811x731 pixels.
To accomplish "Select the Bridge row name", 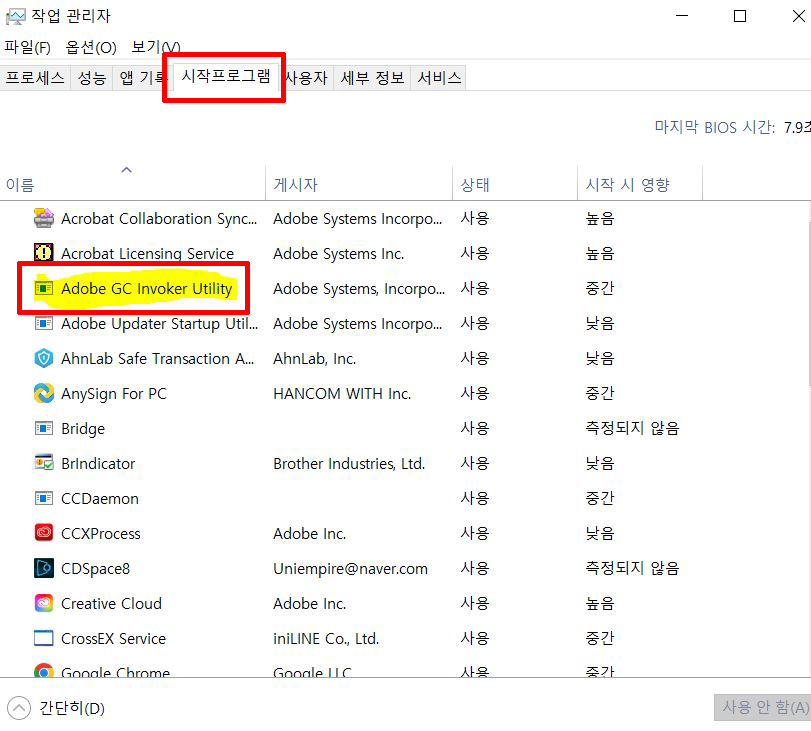I will click(83, 429).
